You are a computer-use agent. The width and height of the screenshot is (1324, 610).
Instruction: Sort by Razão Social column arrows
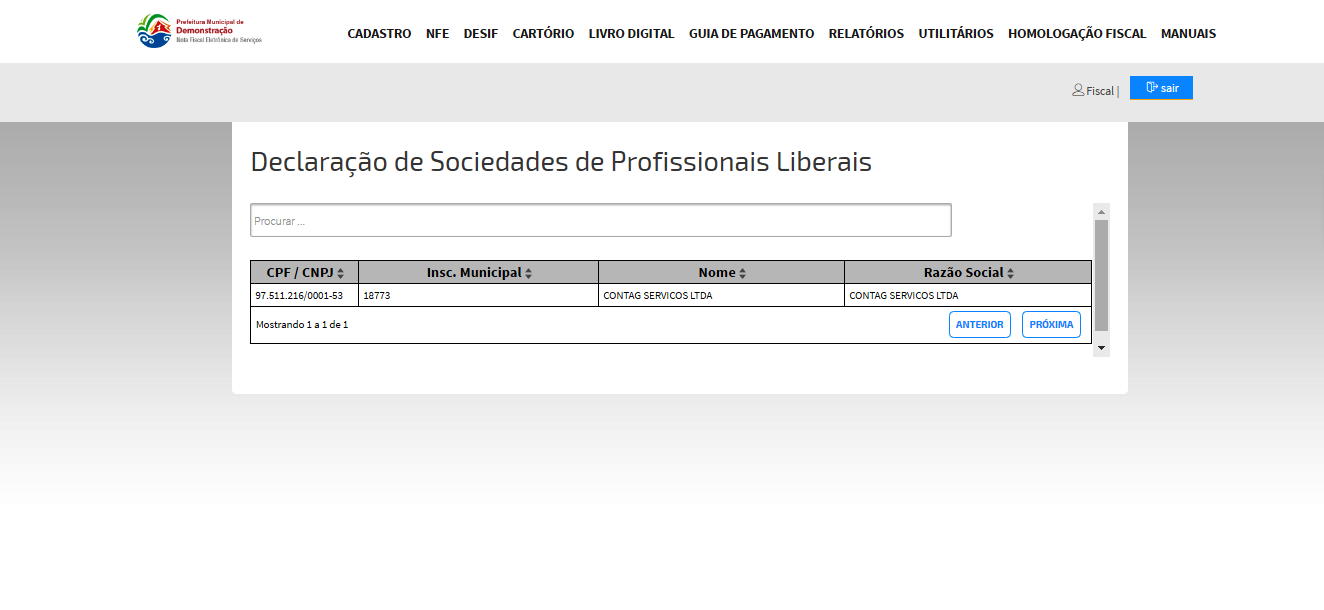click(1010, 273)
